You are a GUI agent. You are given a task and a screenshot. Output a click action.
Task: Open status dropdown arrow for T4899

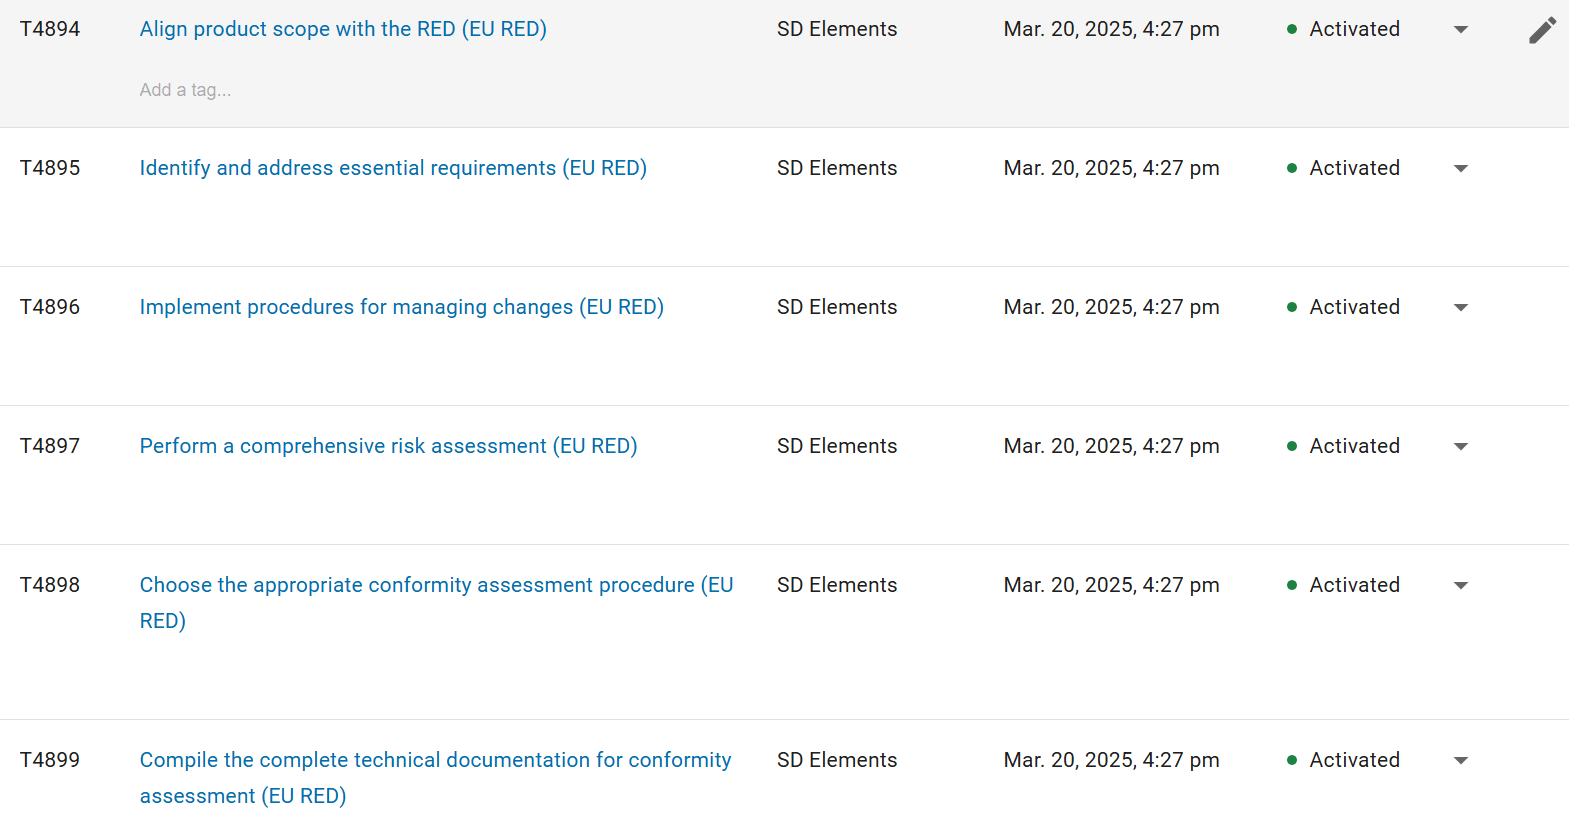point(1461,761)
